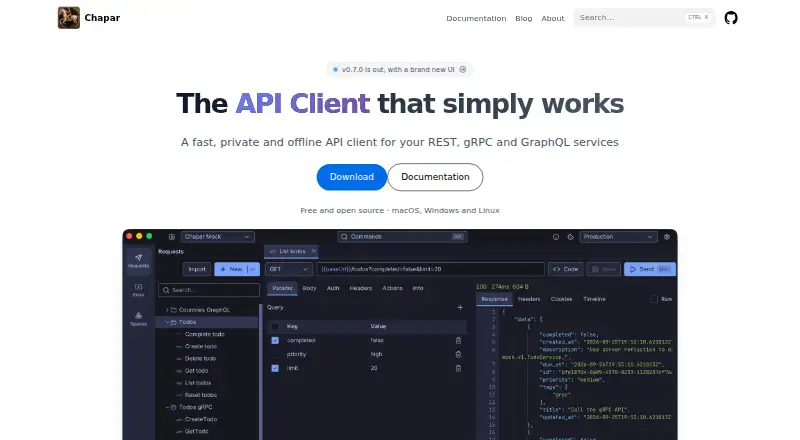The width and height of the screenshot is (800, 440).
Task: Select the Complete todo request
Action: point(205,334)
